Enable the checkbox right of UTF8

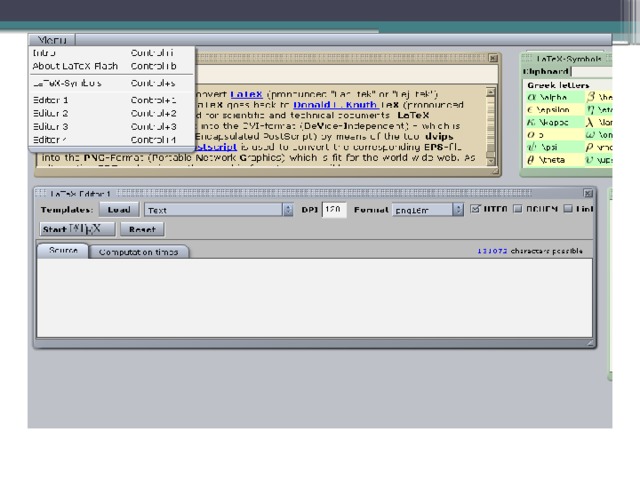click(x=518, y=210)
